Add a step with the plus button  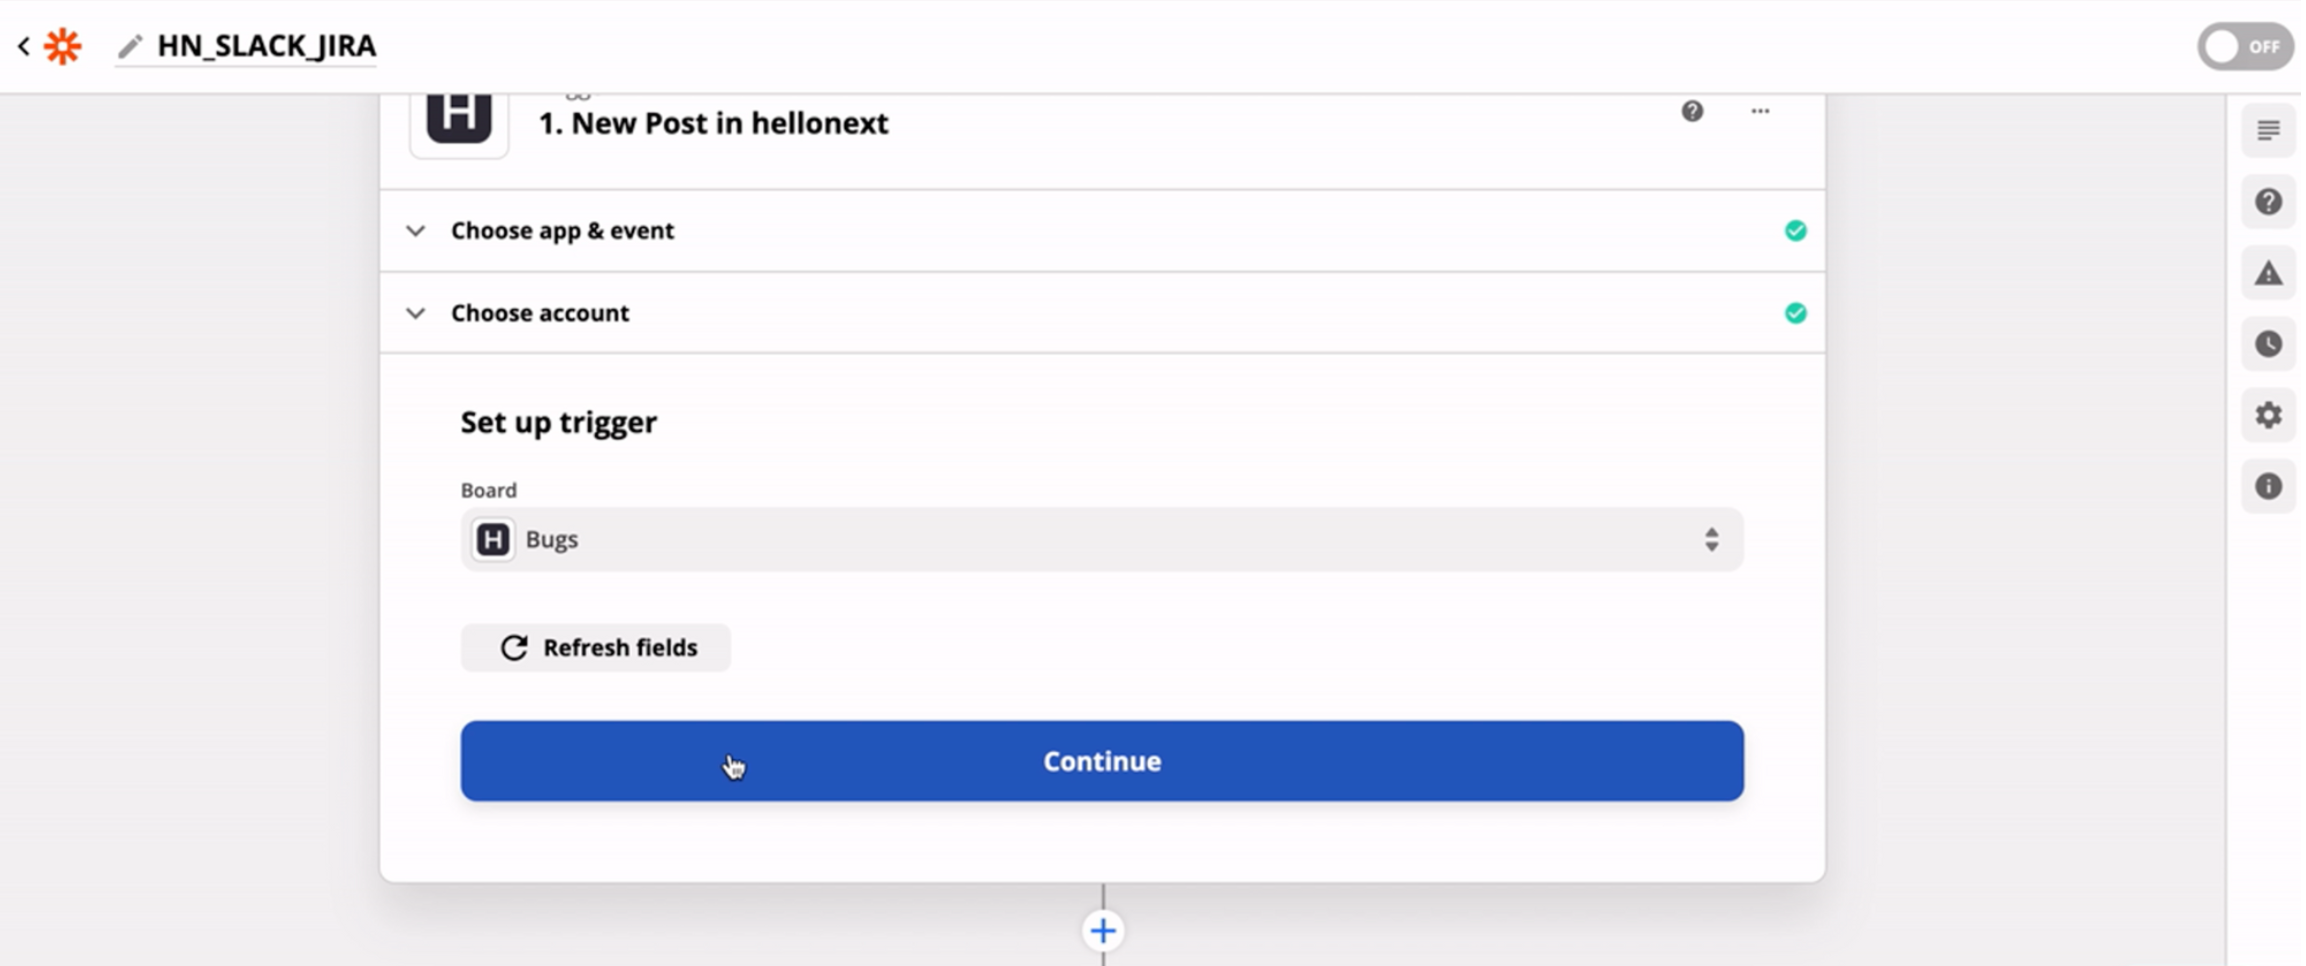point(1103,931)
